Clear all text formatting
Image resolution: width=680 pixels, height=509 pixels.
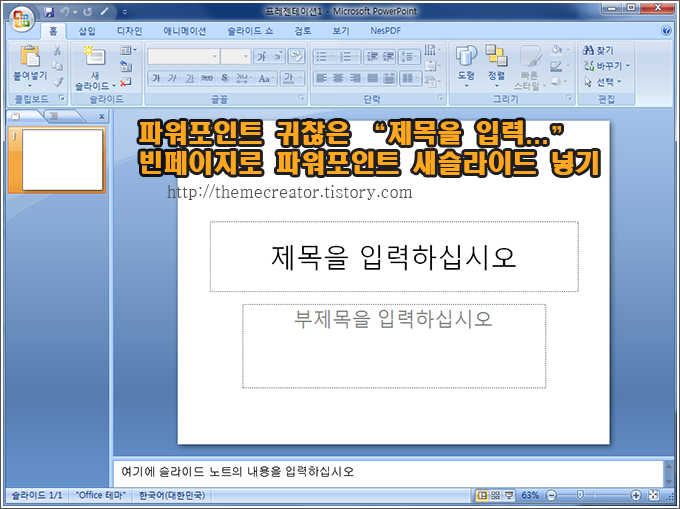click(x=297, y=56)
